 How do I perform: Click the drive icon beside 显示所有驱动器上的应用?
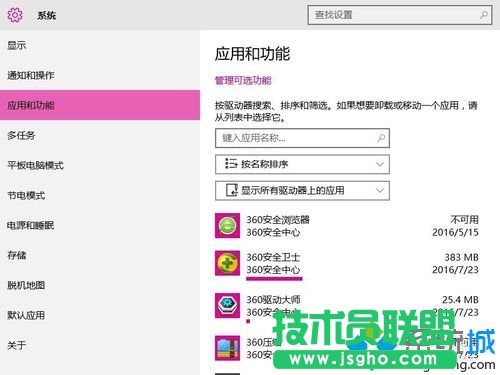point(232,190)
